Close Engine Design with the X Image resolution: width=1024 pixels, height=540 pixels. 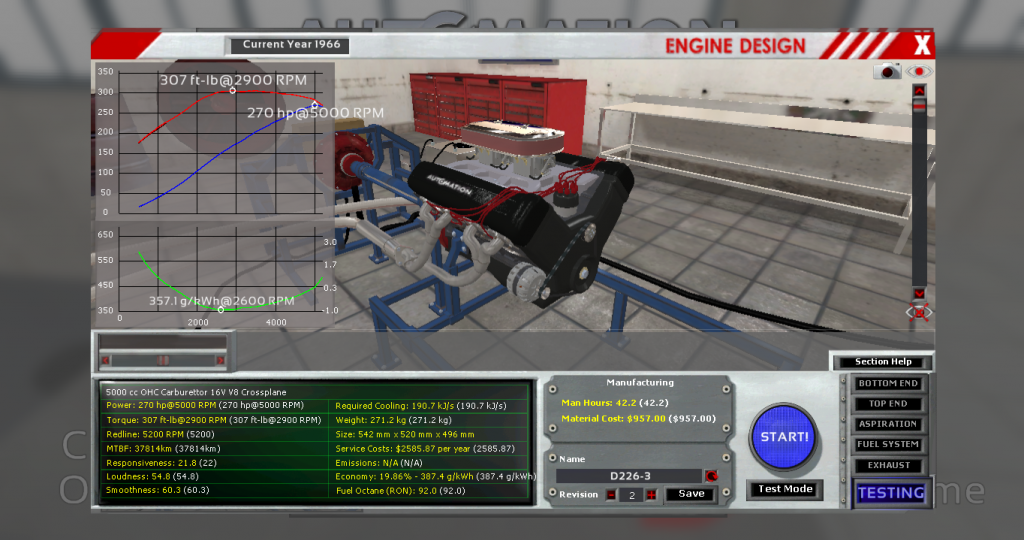click(x=921, y=45)
